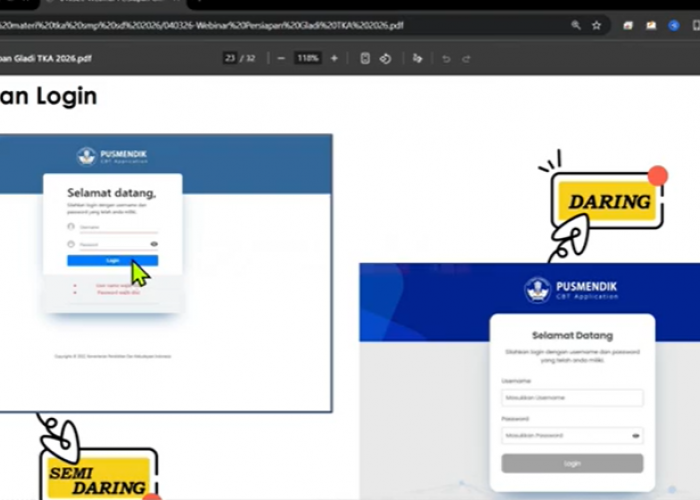Click the gray Login button on right form
The width and height of the screenshot is (700, 500).
point(572,464)
